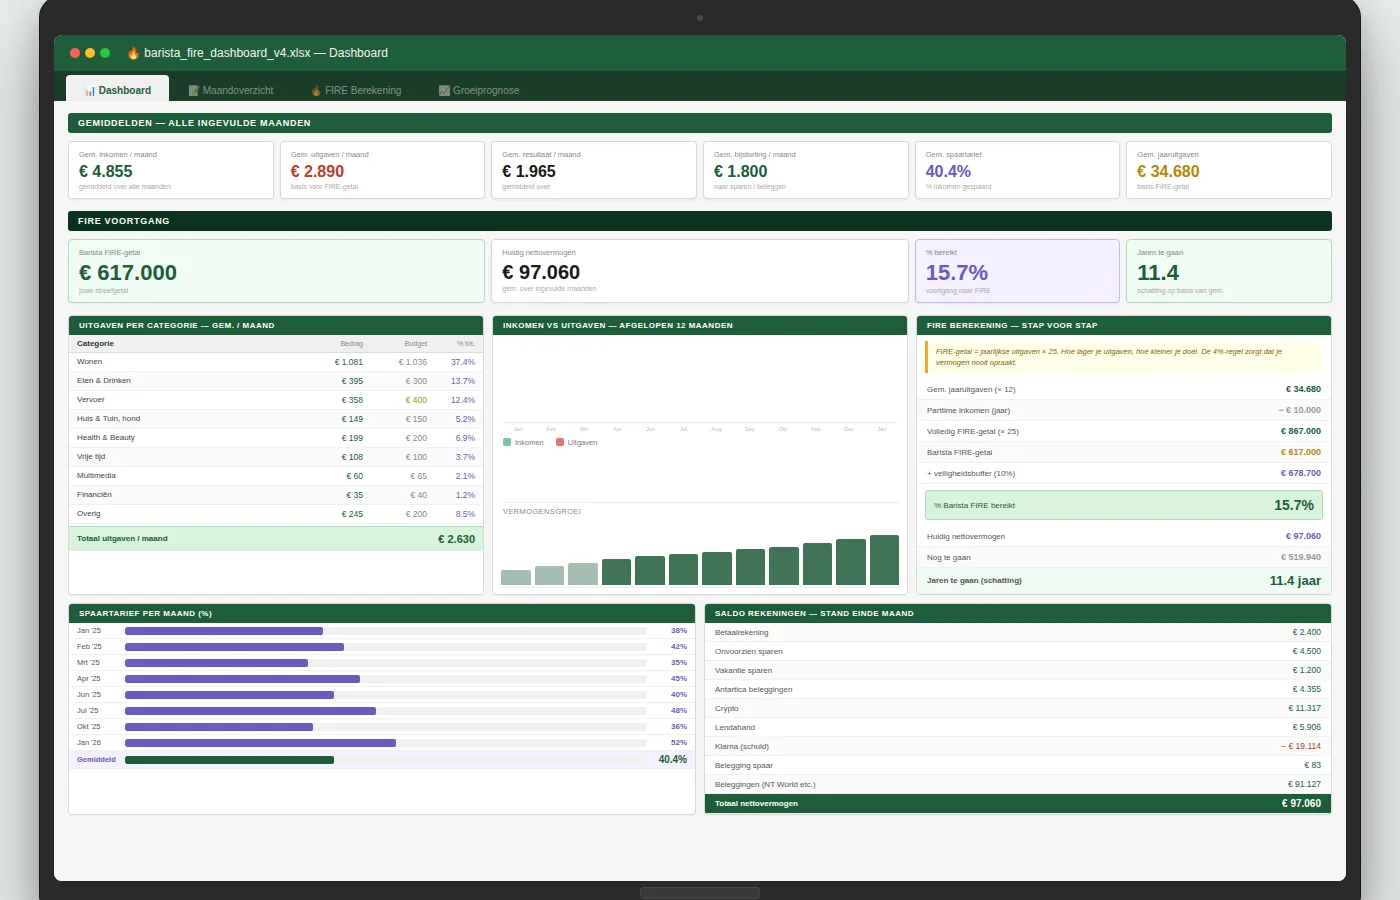Click the yellow minimize window button
Viewport: 1400px width, 900px height.
(x=90, y=53)
